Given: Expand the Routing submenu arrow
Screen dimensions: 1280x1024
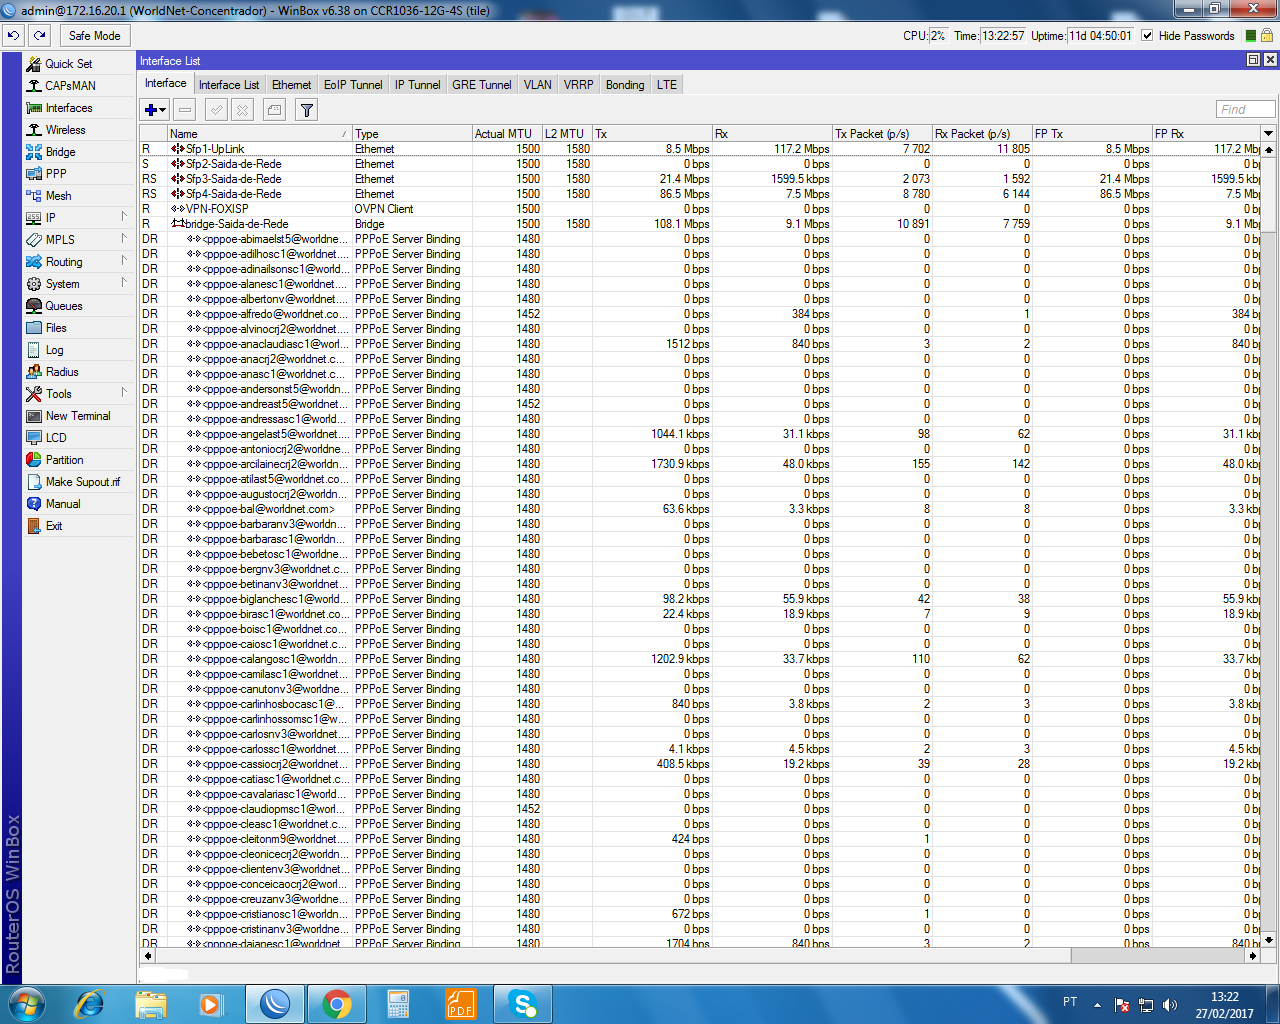Looking at the screenshot, I should 124,261.
